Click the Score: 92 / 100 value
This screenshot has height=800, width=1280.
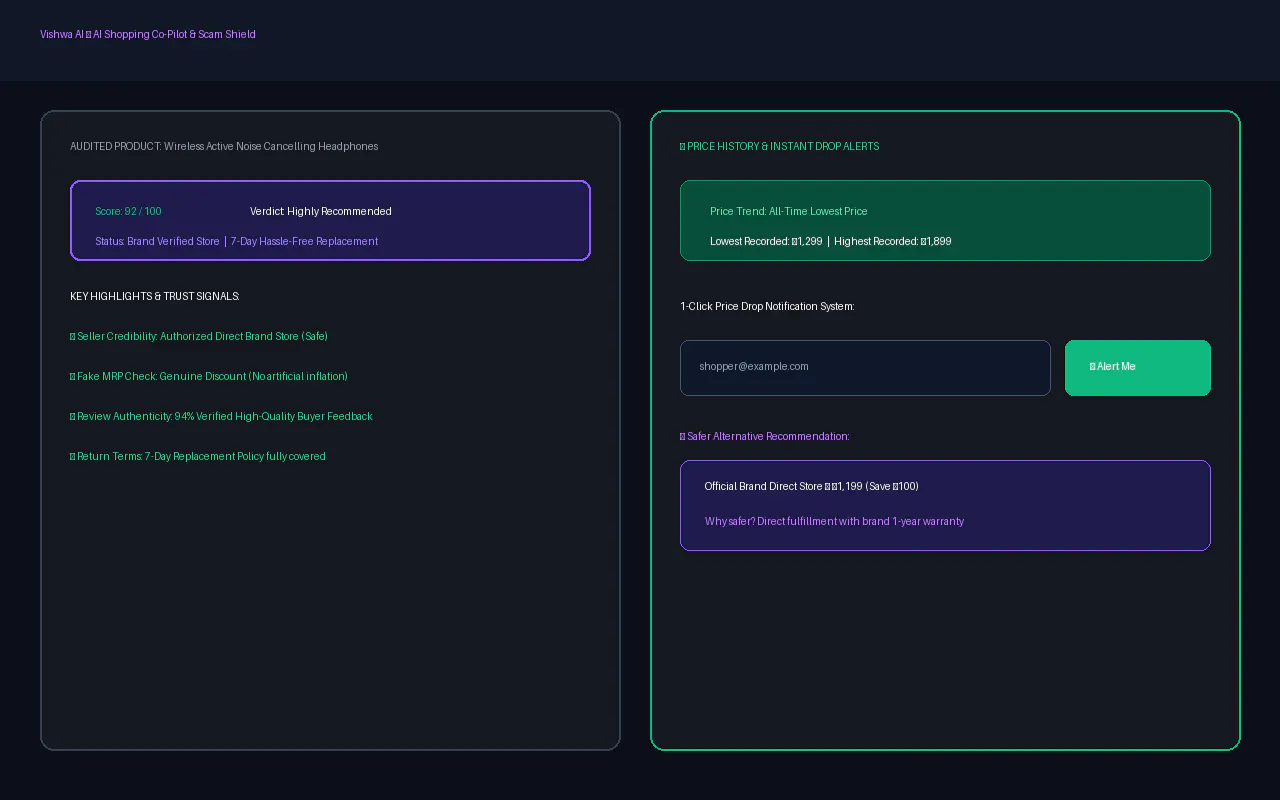pos(128,211)
